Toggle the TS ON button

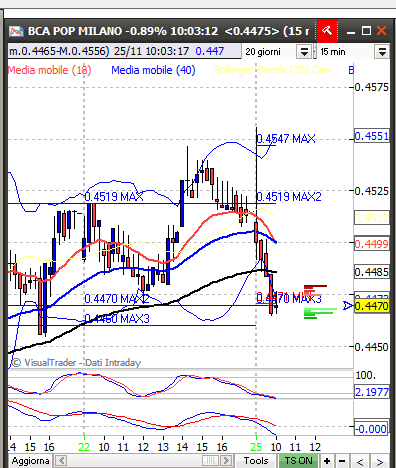pyautogui.click(x=298, y=461)
